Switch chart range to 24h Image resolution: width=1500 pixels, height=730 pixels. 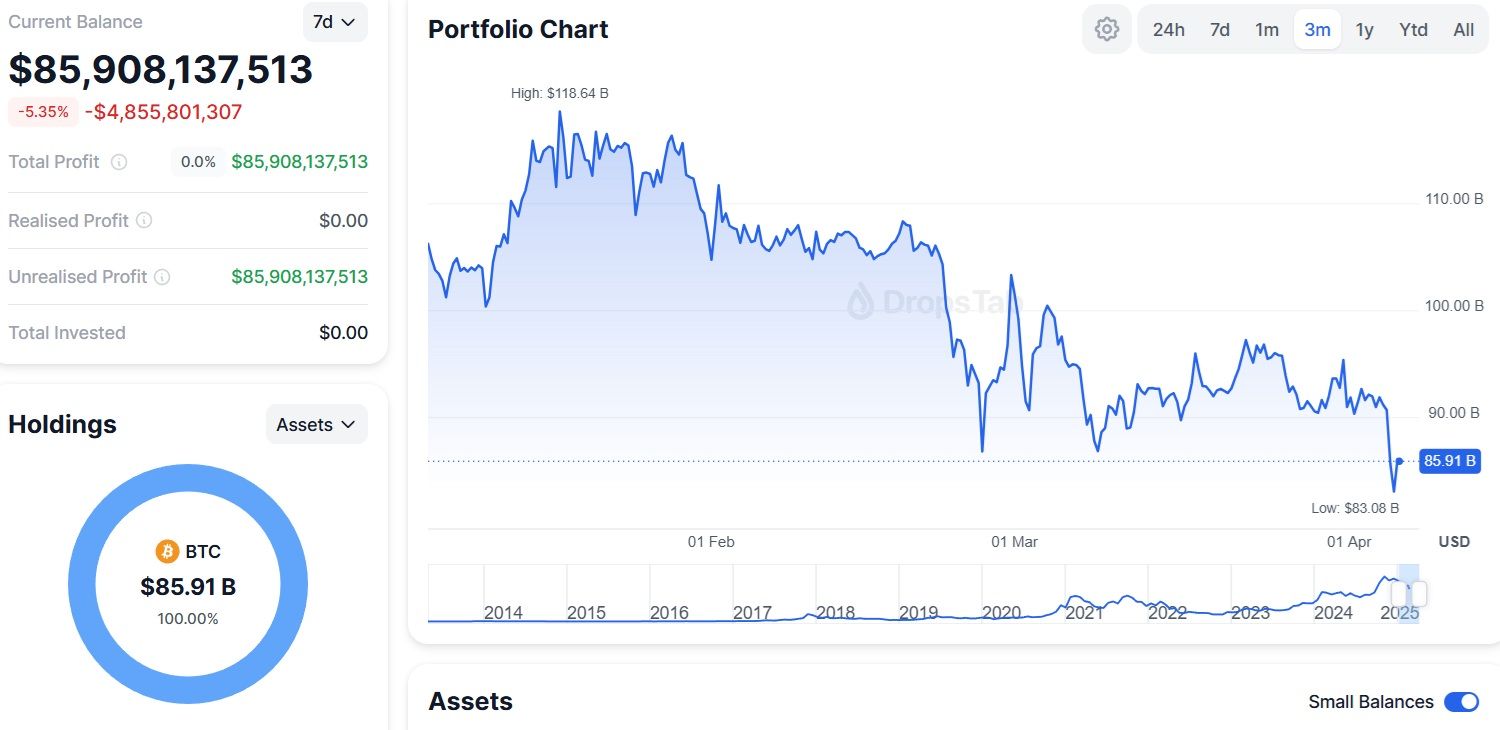click(1168, 30)
